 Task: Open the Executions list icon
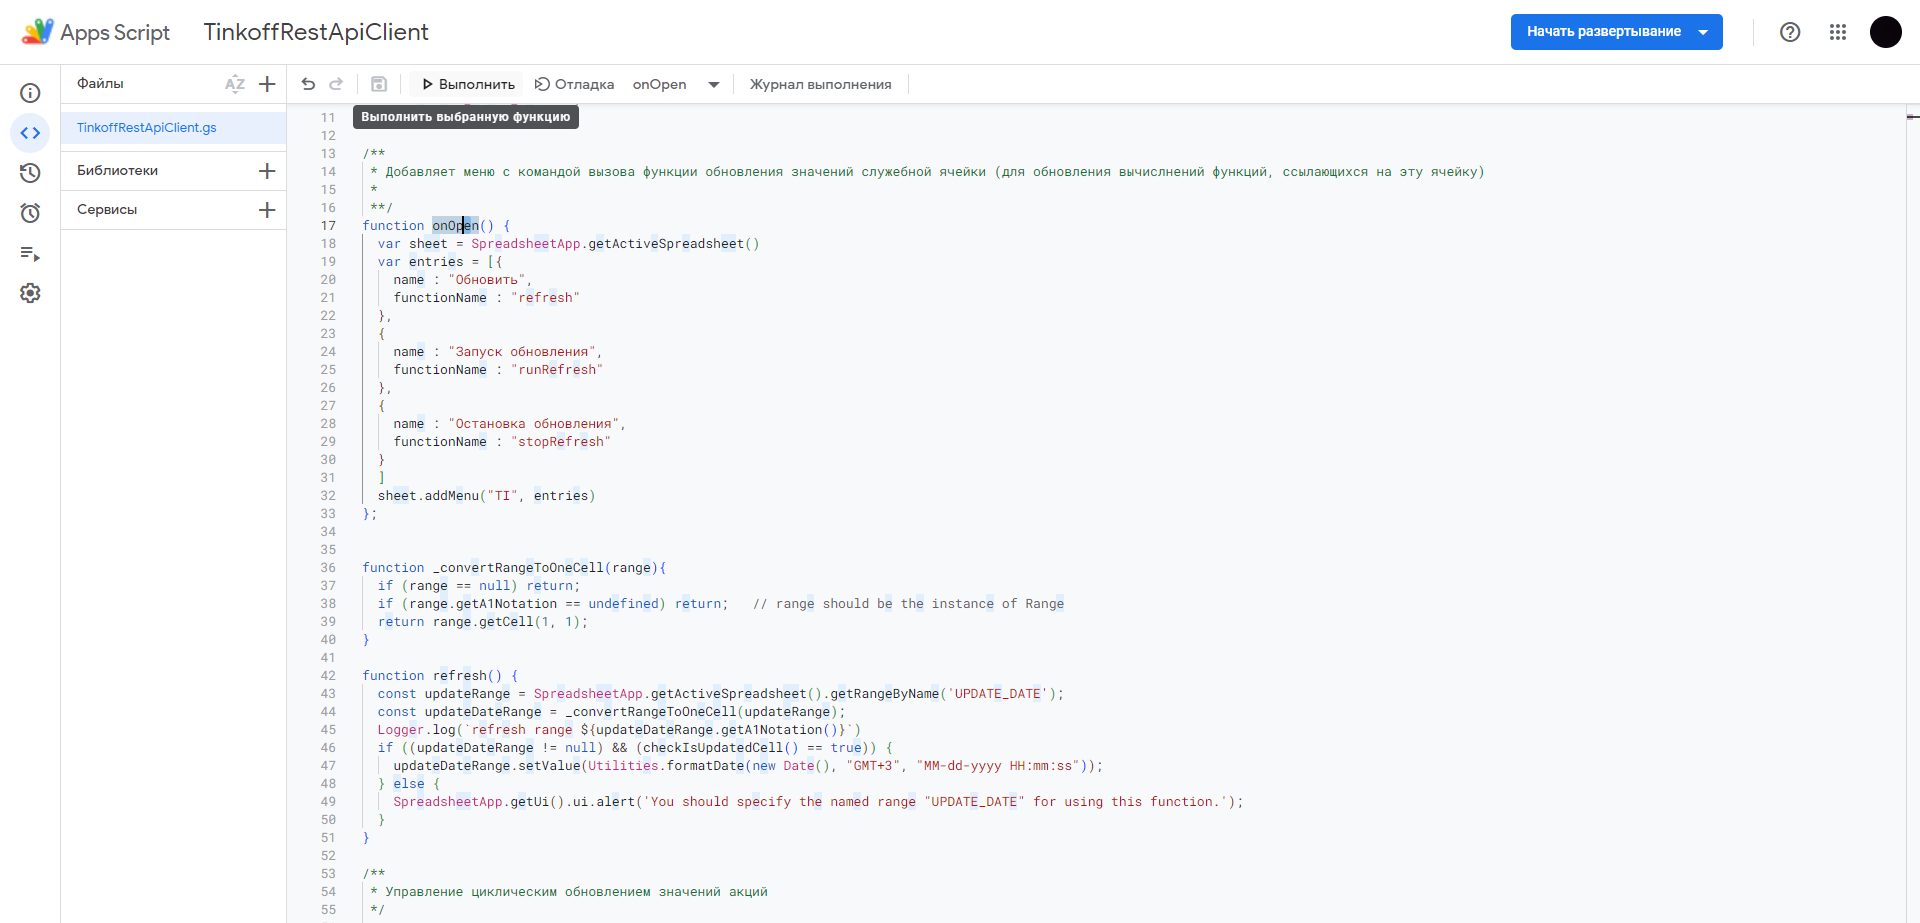[30, 254]
